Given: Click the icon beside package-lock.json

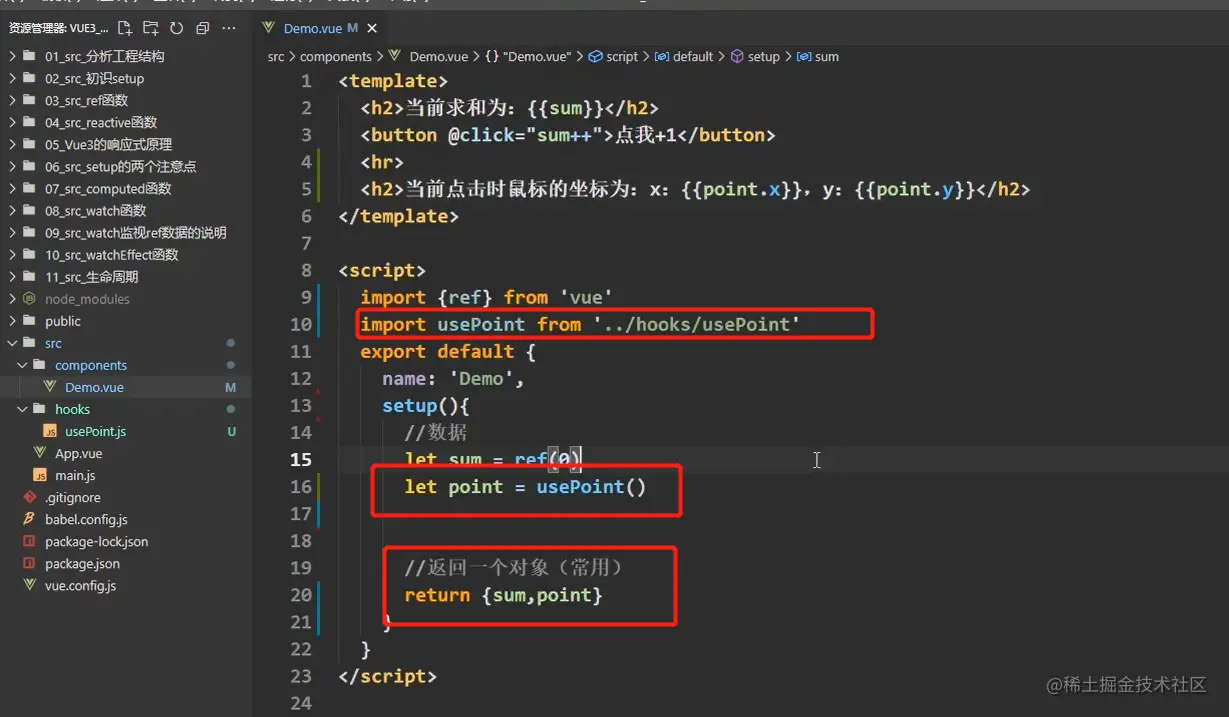Looking at the screenshot, I should [30, 541].
